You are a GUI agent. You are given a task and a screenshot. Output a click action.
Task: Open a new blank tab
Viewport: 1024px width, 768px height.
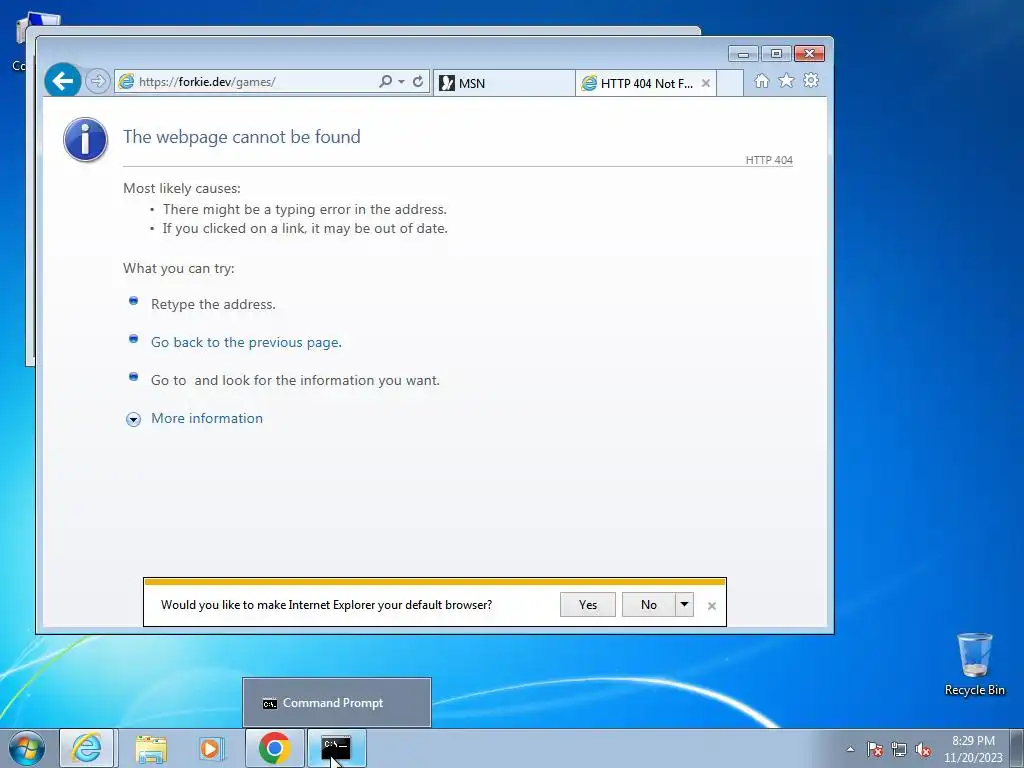[x=730, y=83]
